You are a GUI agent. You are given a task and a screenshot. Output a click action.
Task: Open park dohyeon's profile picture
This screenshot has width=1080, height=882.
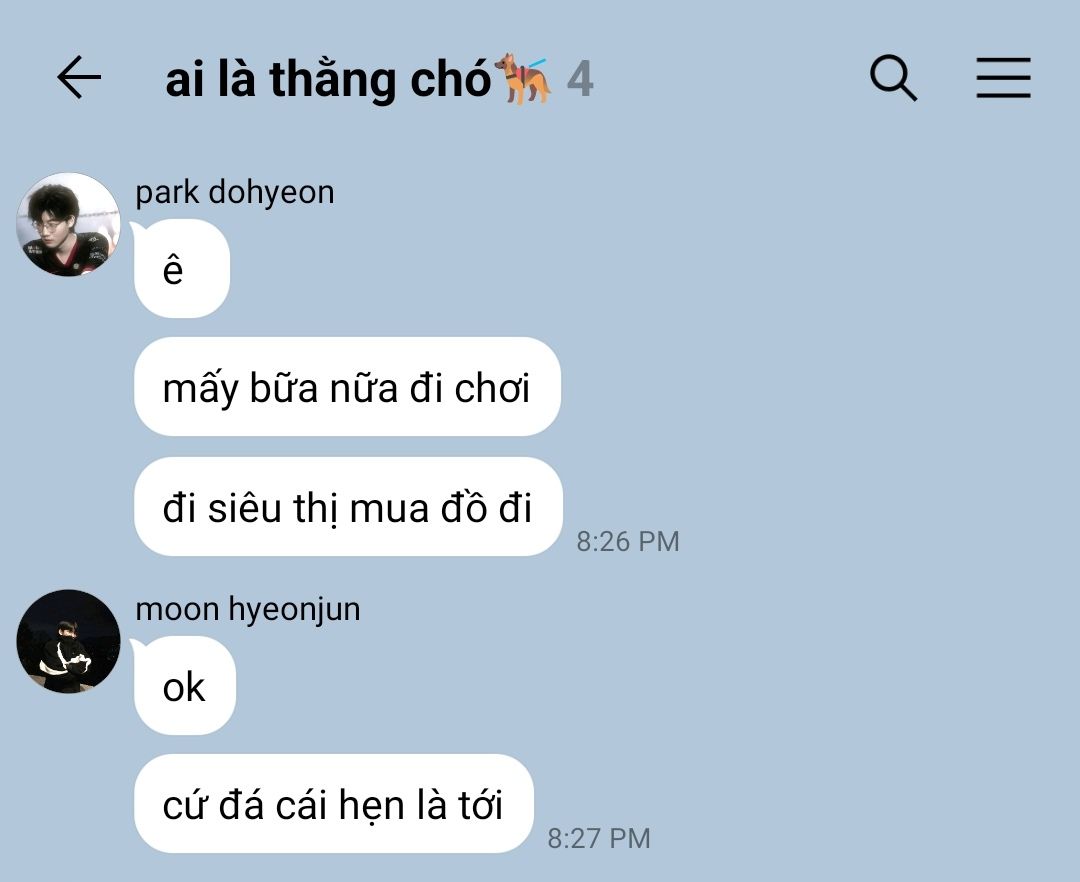[68, 224]
